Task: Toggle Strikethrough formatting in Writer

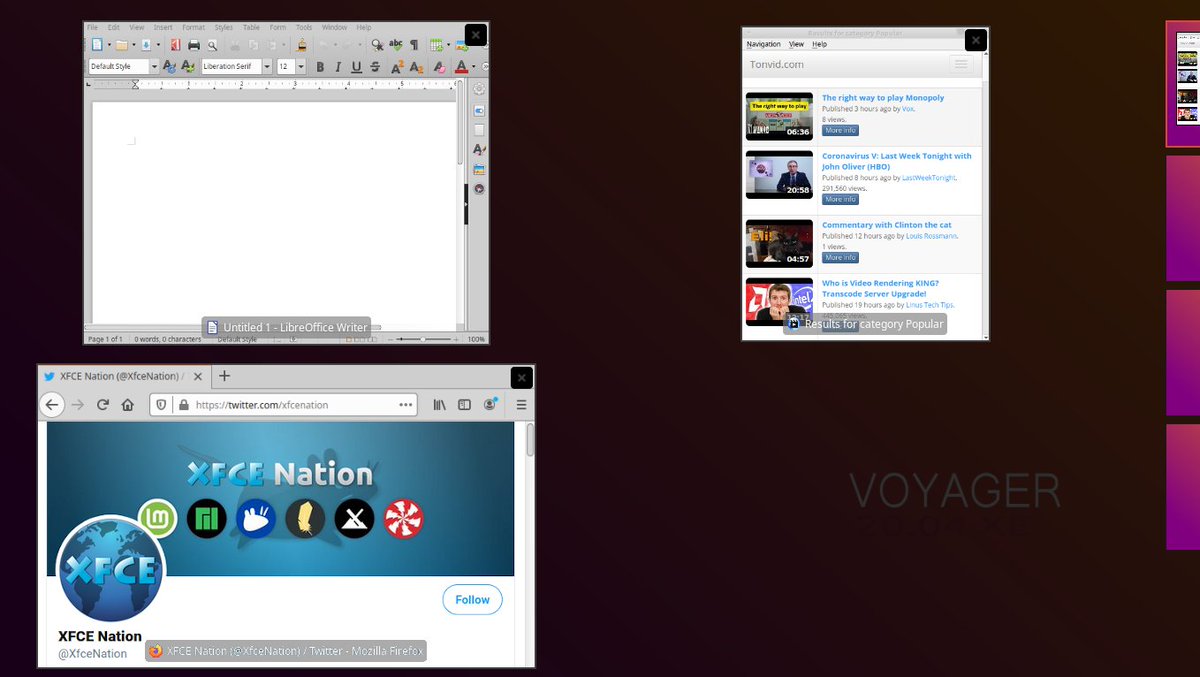Action: 375,67
